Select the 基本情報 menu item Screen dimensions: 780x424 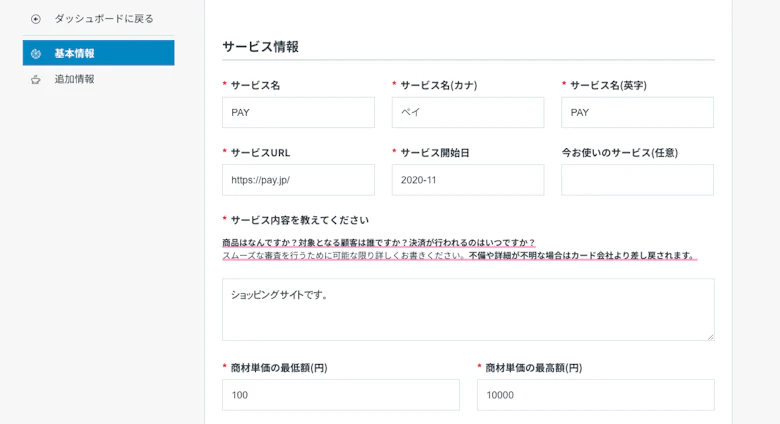(75, 53)
